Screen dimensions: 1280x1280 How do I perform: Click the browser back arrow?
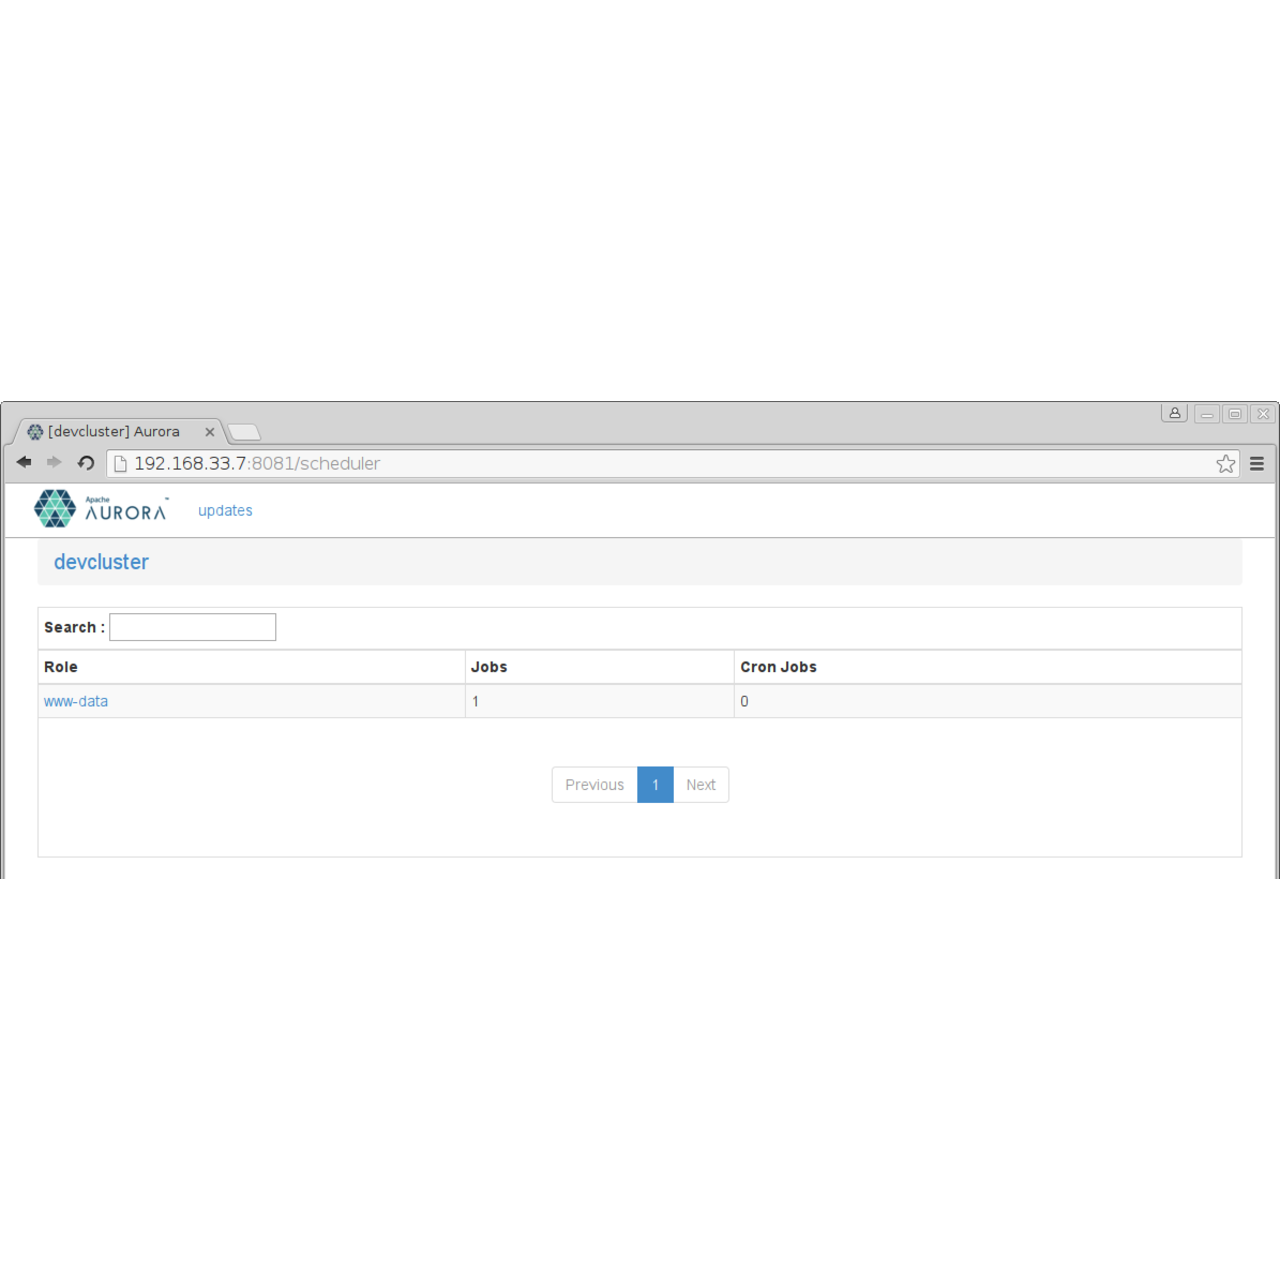coord(24,462)
